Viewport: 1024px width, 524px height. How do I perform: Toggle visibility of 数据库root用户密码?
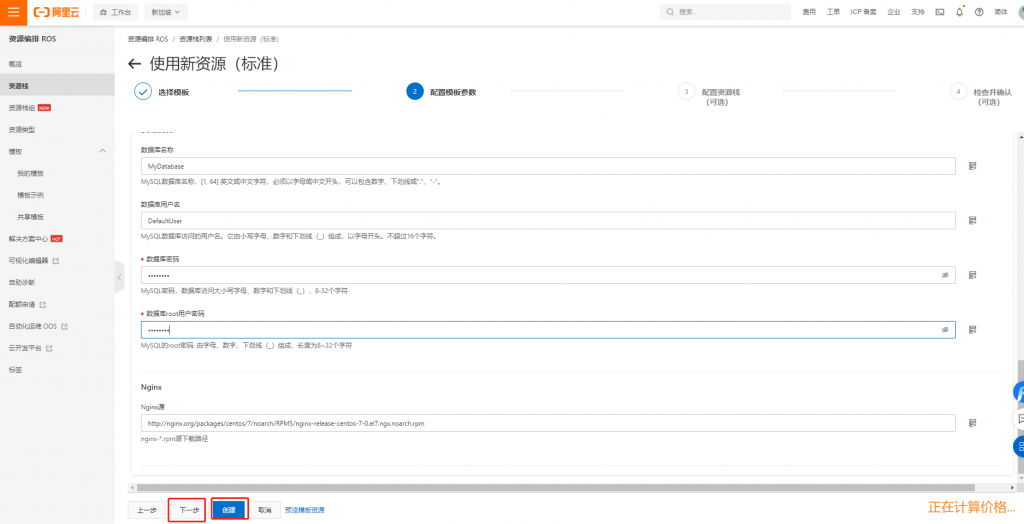point(944,330)
